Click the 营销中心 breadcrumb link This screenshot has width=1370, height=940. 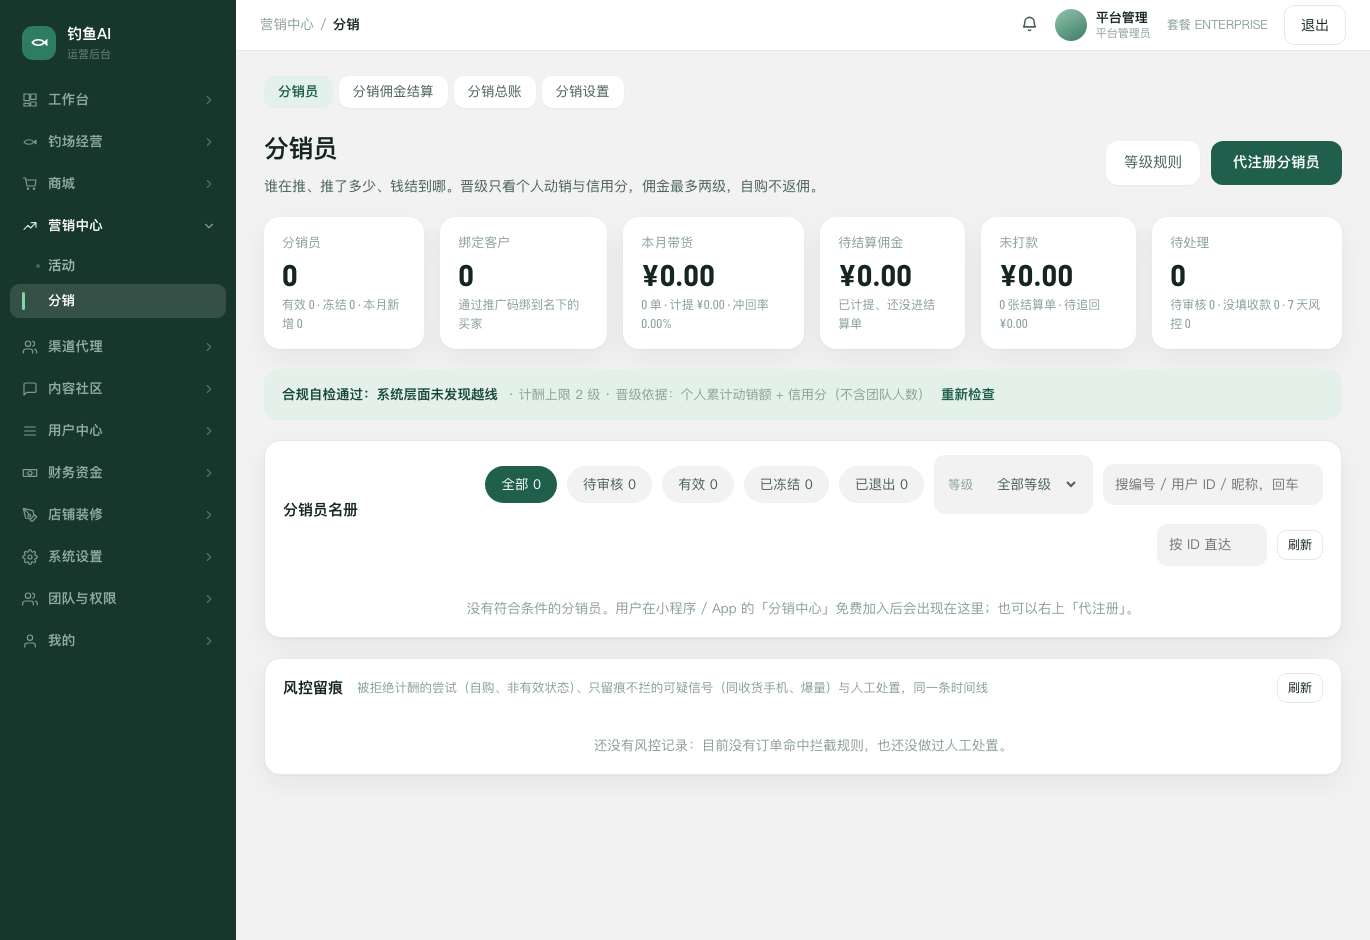point(287,25)
